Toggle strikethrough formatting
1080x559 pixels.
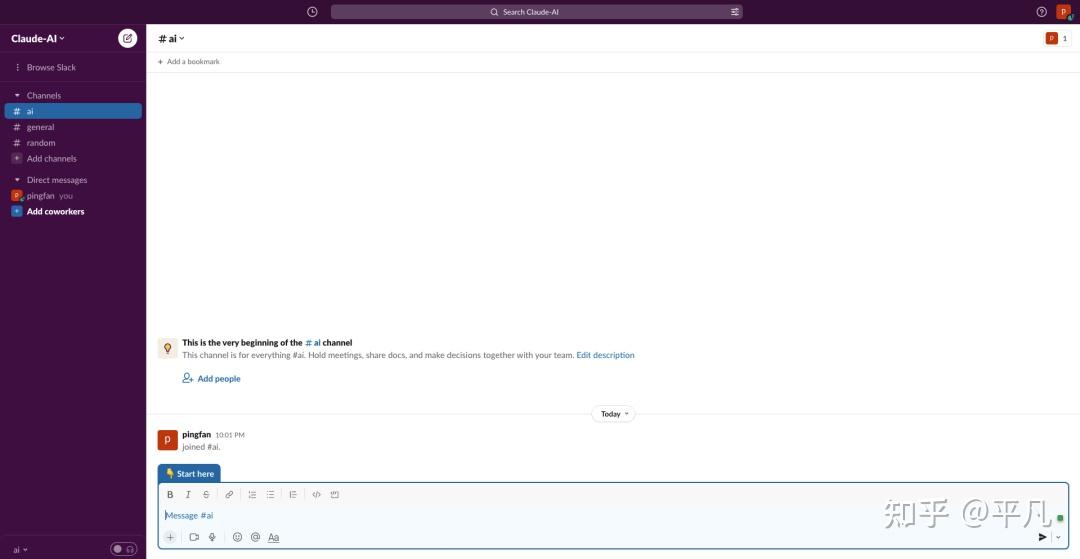(x=206, y=494)
